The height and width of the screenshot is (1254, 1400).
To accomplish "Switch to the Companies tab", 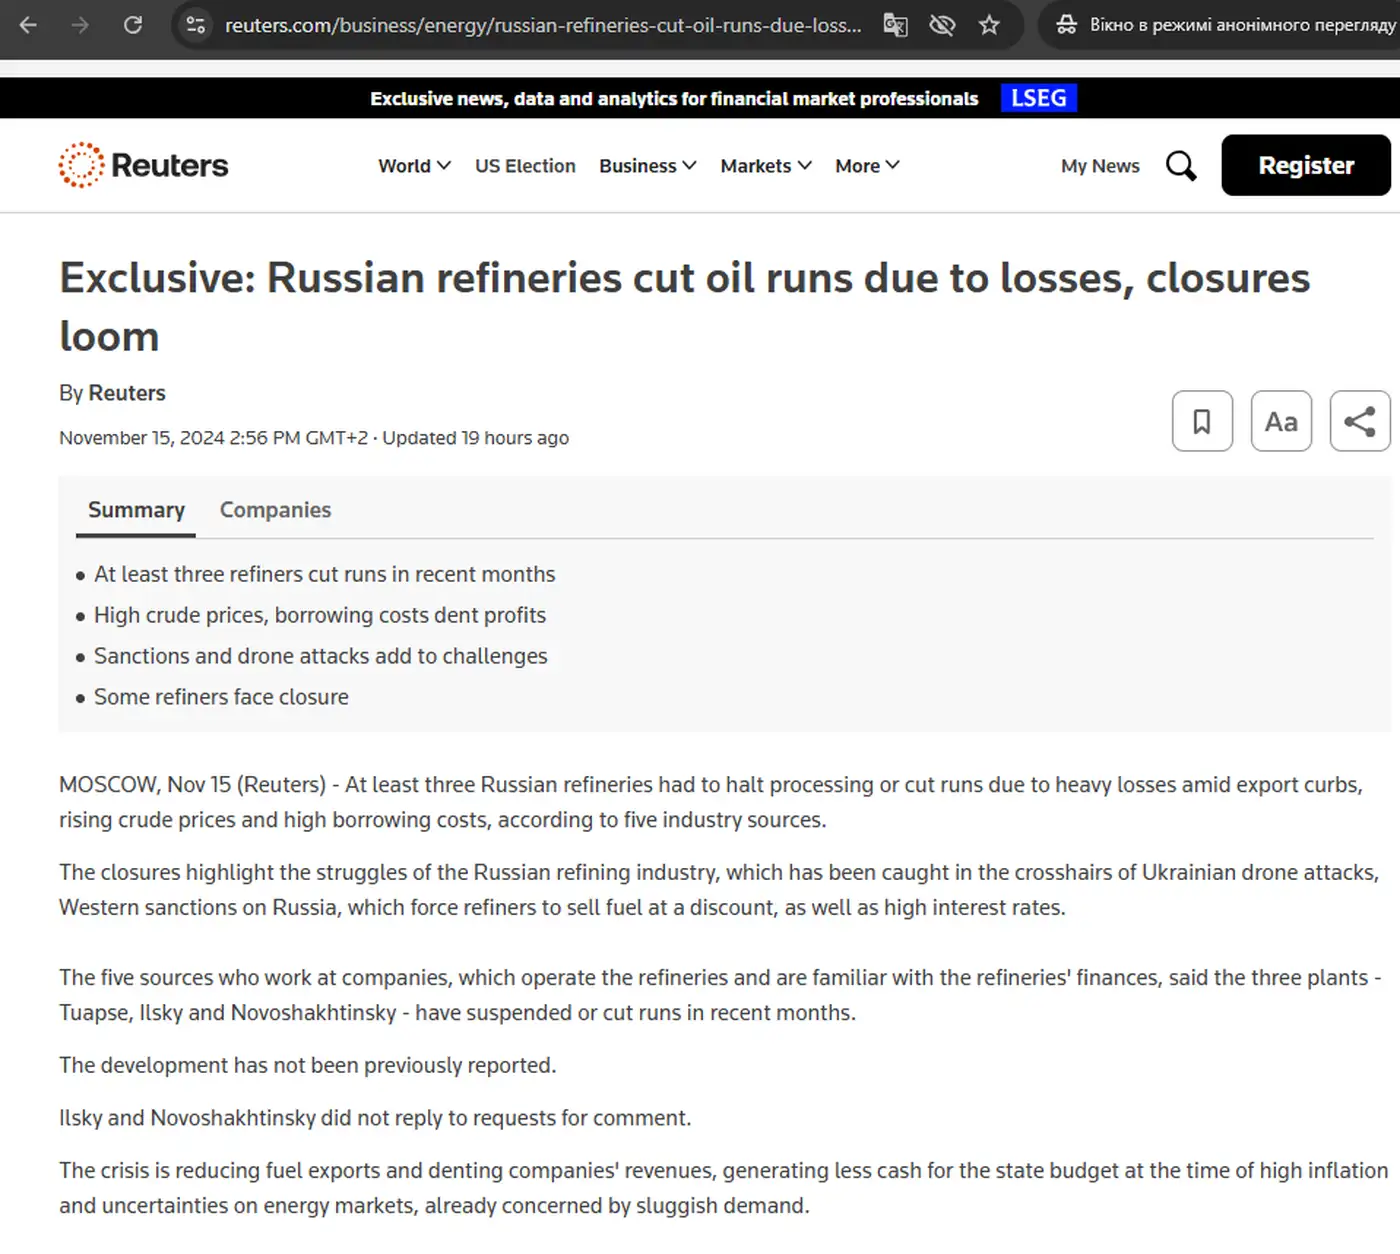I will 275,510.
